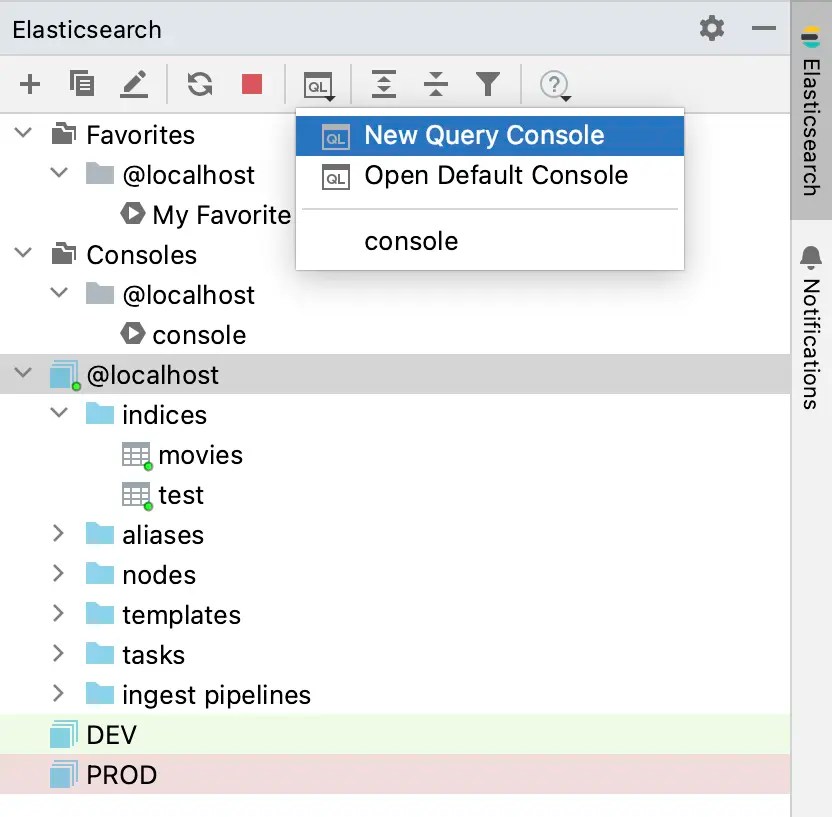The height and width of the screenshot is (817, 832).
Task: Collapse the Favorites group
Action: point(23,133)
